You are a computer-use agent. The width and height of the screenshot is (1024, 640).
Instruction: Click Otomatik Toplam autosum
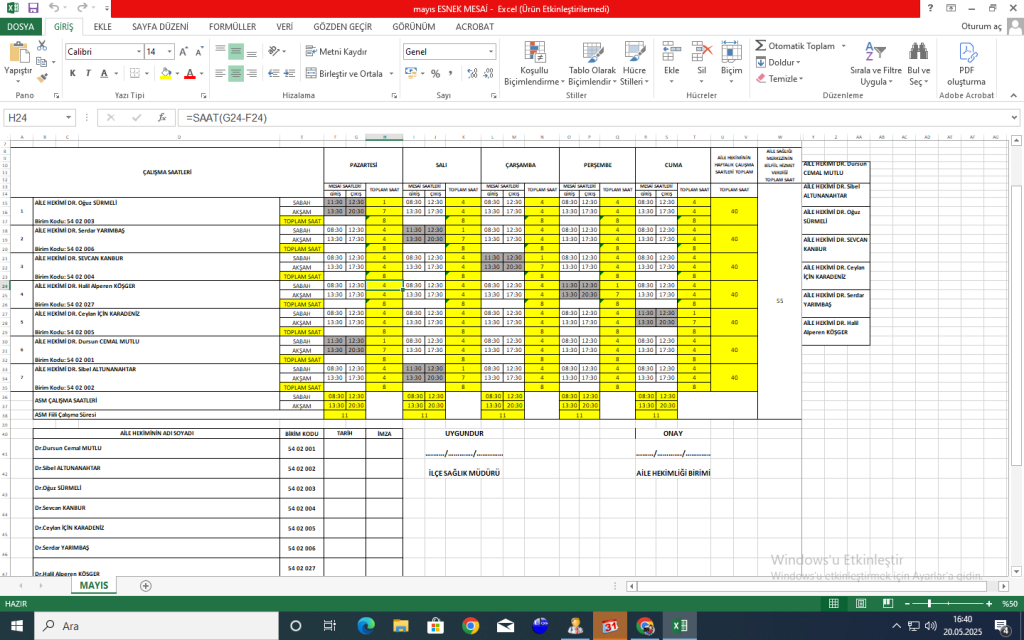point(795,46)
